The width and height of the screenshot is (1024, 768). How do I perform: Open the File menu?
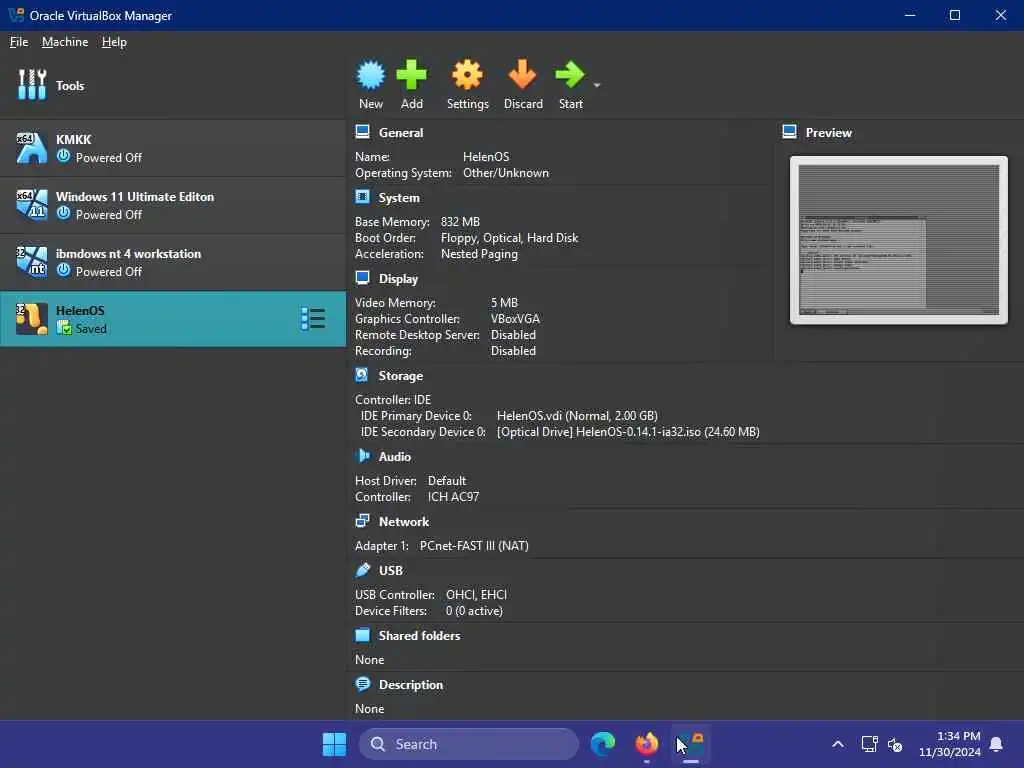(x=19, y=42)
